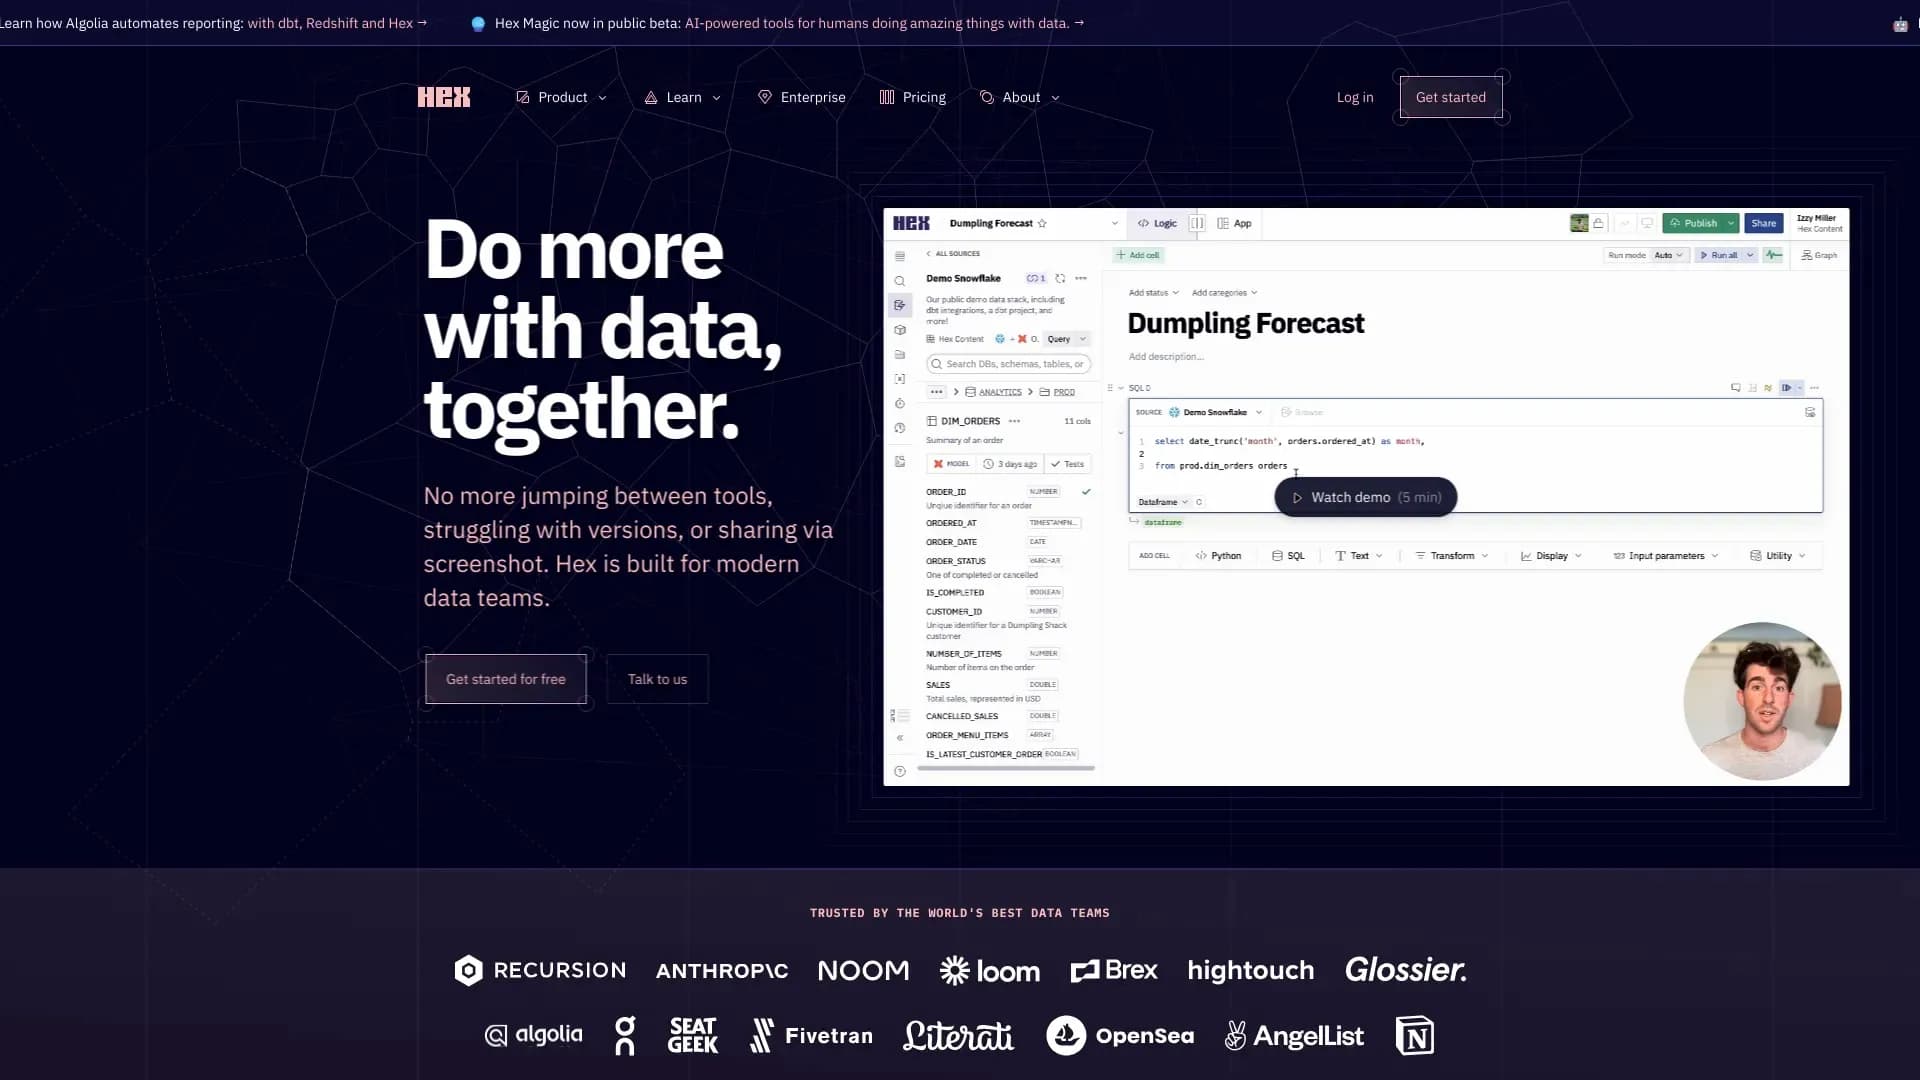Expand the Publish dropdown arrow
1920x1080 pixels.
click(x=1731, y=223)
